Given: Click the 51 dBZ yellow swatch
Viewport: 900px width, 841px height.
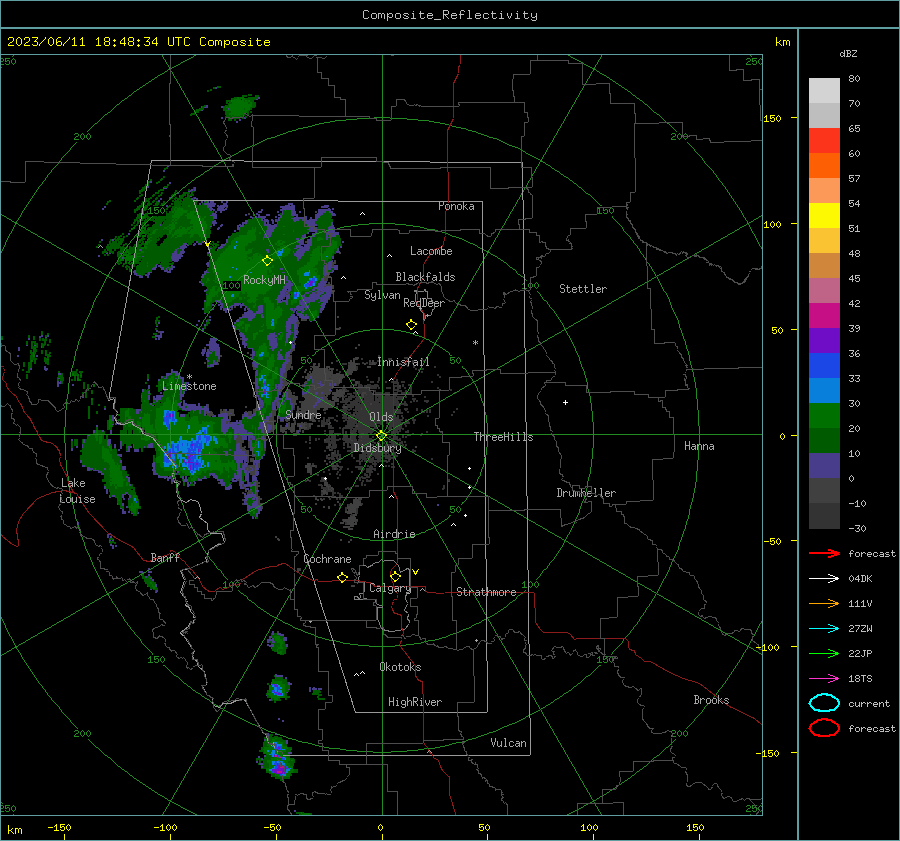Looking at the screenshot, I should point(824,215).
